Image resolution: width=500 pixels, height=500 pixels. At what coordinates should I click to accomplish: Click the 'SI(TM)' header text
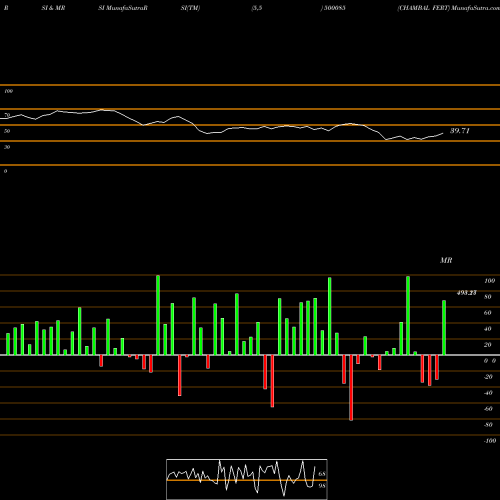tap(190, 8)
